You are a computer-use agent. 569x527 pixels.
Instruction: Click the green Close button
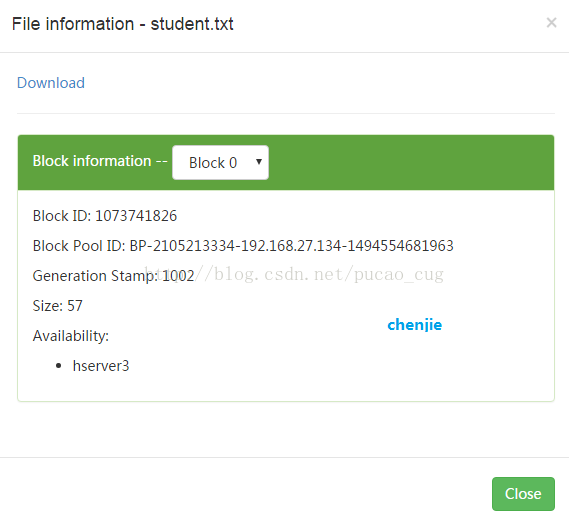tap(523, 494)
